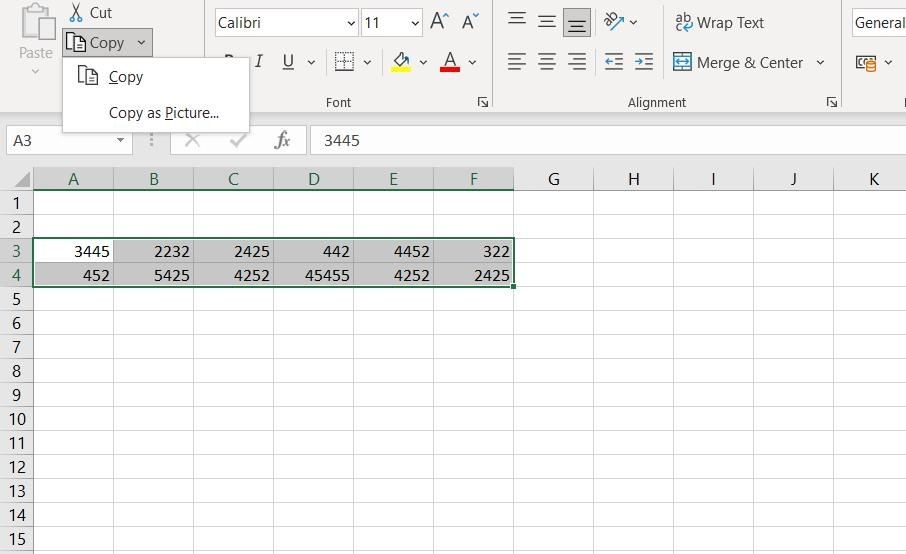The width and height of the screenshot is (906, 554).
Task: Open Orientation dropdown arrow
Action: (x=633, y=23)
